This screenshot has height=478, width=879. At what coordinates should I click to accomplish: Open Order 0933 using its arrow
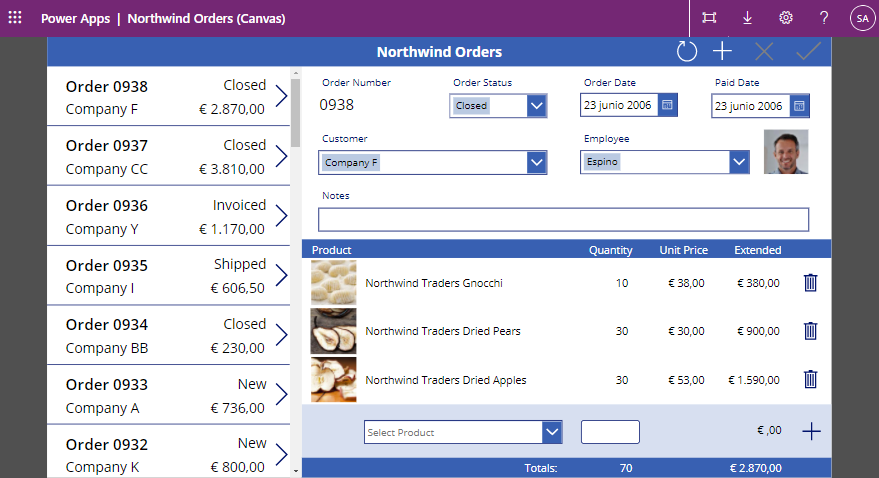[x=281, y=395]
